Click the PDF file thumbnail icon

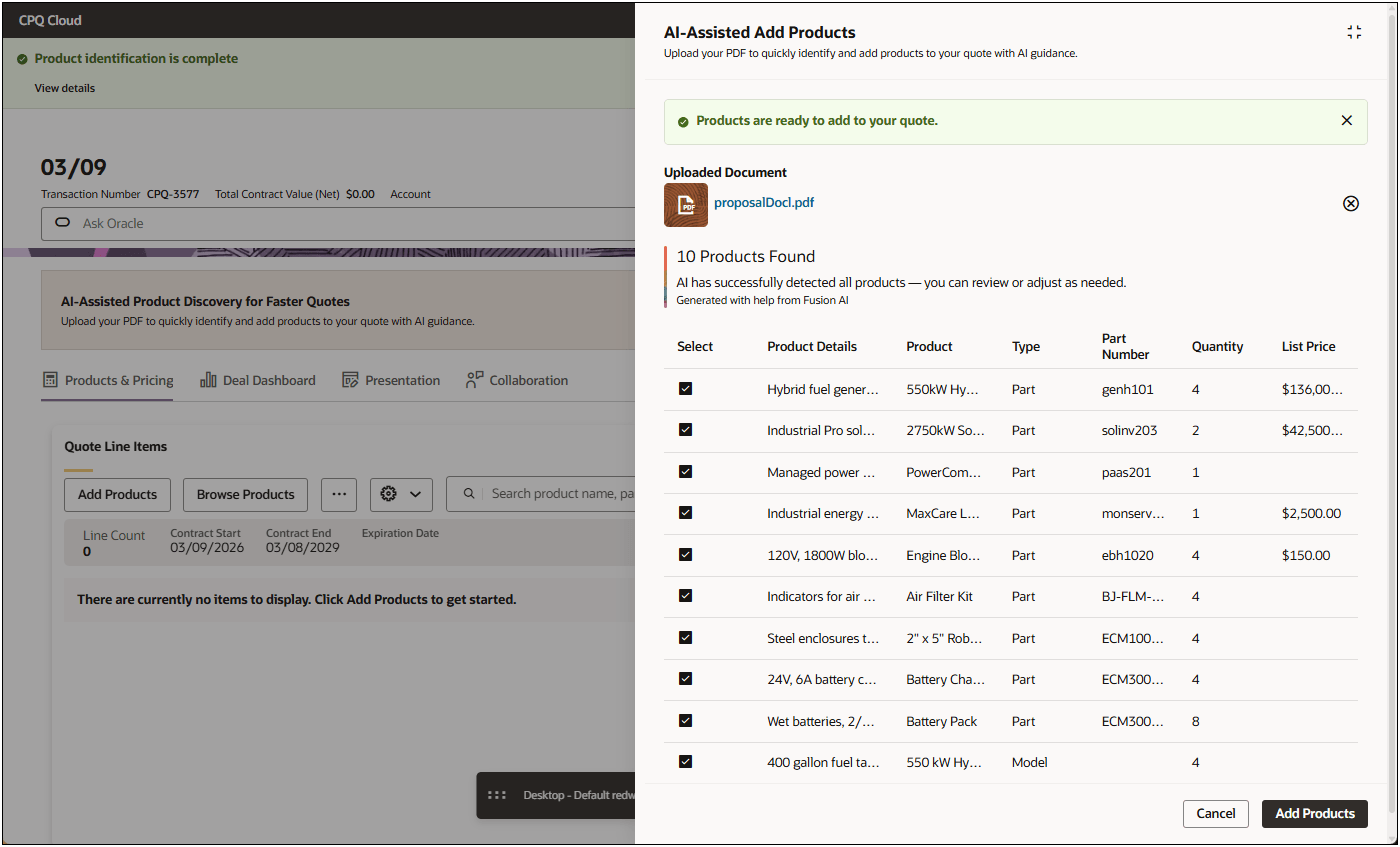(x=686, y=205)
